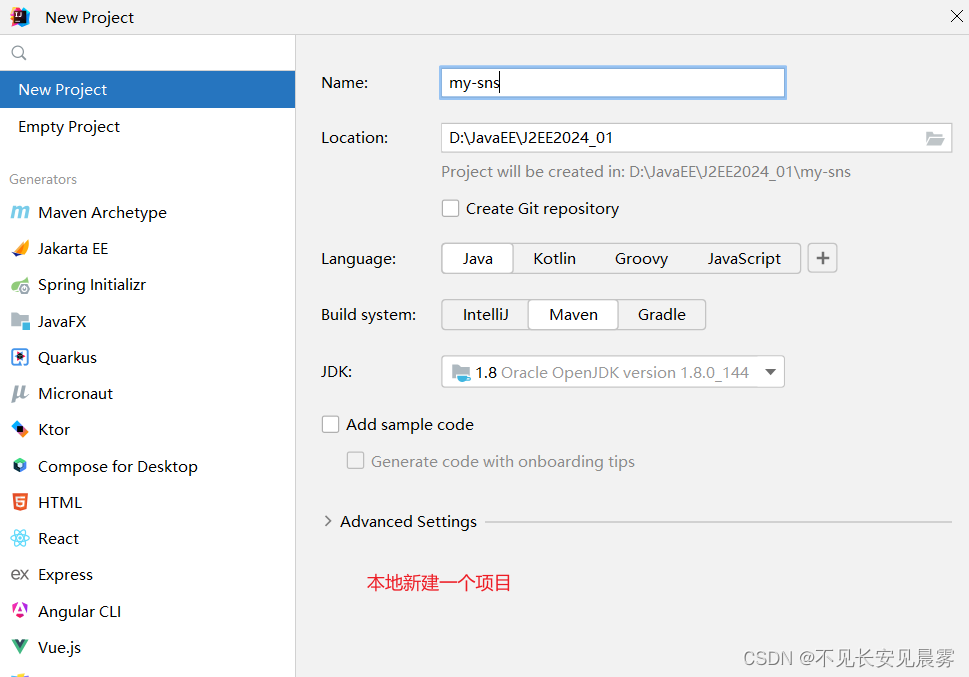Select Maven build system
Screen dimensions: 969x677
click(573, 315)
